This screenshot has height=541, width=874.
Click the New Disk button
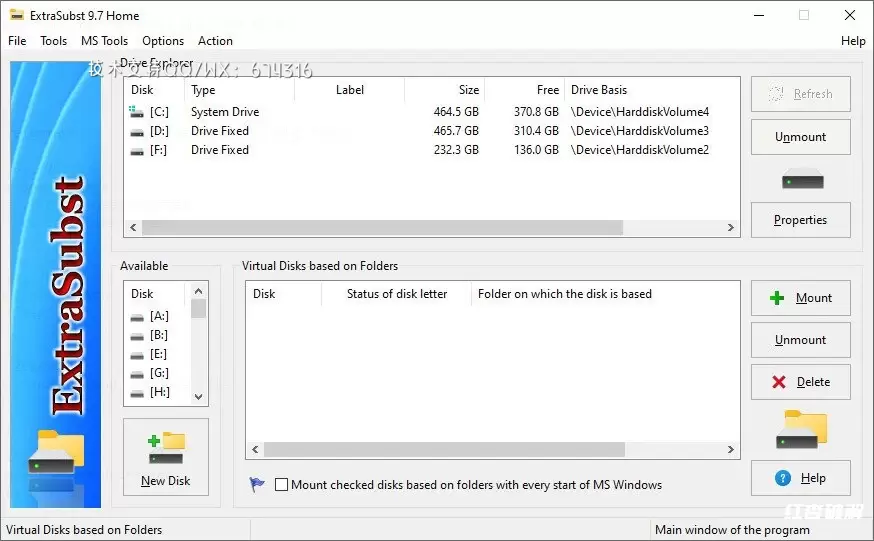pos(166,457)
